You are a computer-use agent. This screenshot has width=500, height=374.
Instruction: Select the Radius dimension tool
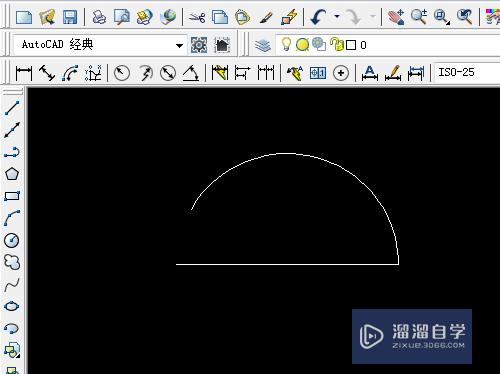pos(122,73)
